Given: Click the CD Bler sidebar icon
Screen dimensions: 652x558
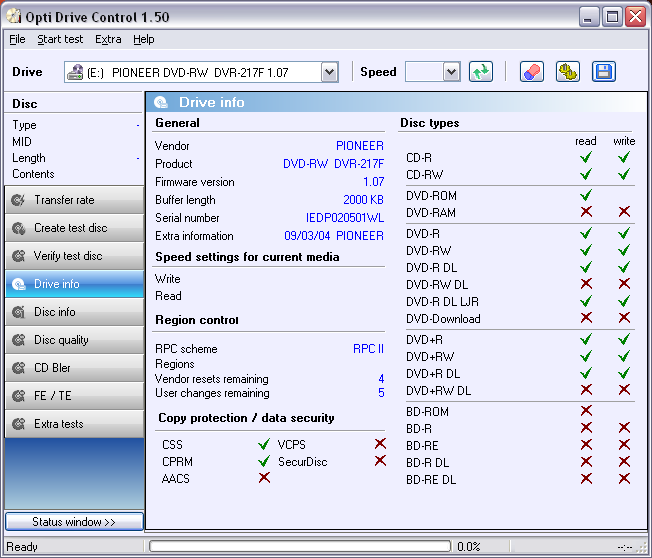Looking at the screenshot, I should coord(18,368).
